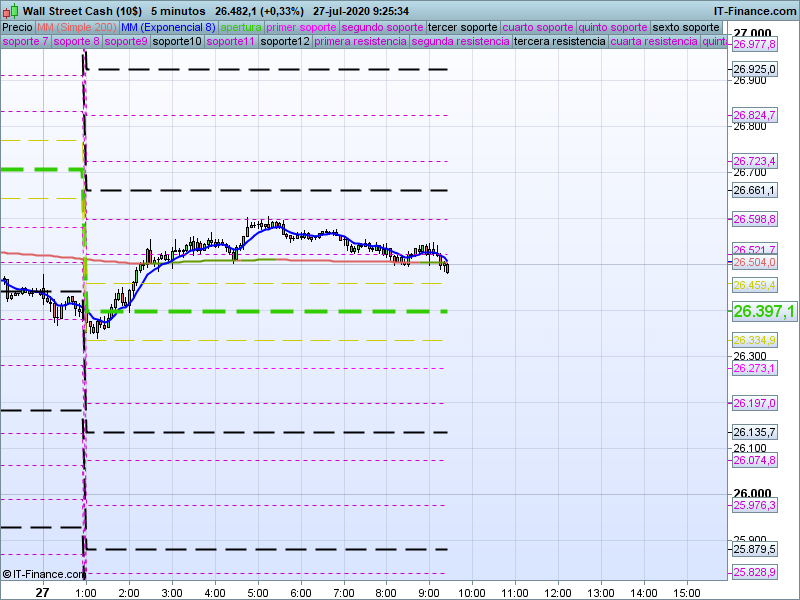Open the IT-Finance.com link at top right
The image size is (800, 600).
[x=754, y=11]
